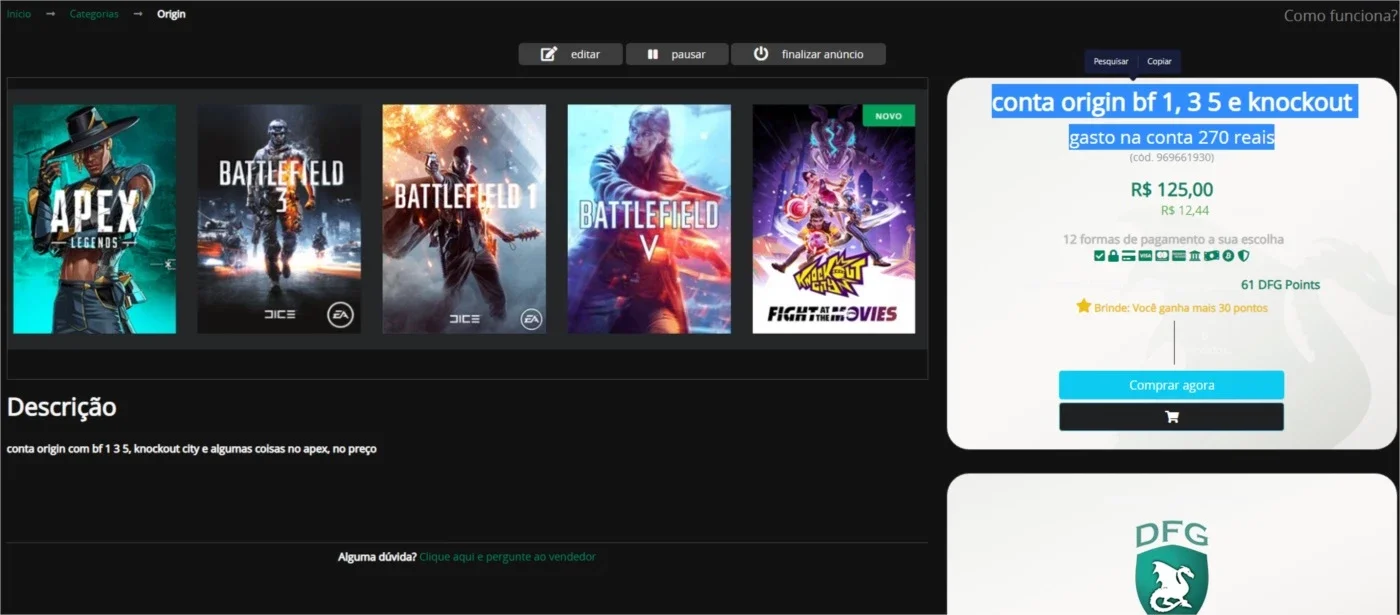Click the shield payment icon

click(x=1243, y=256)
